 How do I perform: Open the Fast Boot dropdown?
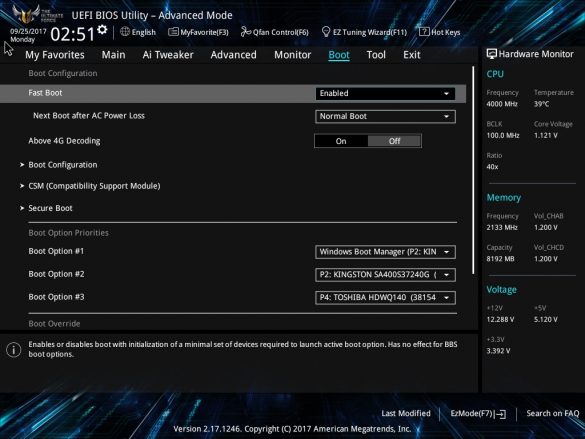click(385, 93)
